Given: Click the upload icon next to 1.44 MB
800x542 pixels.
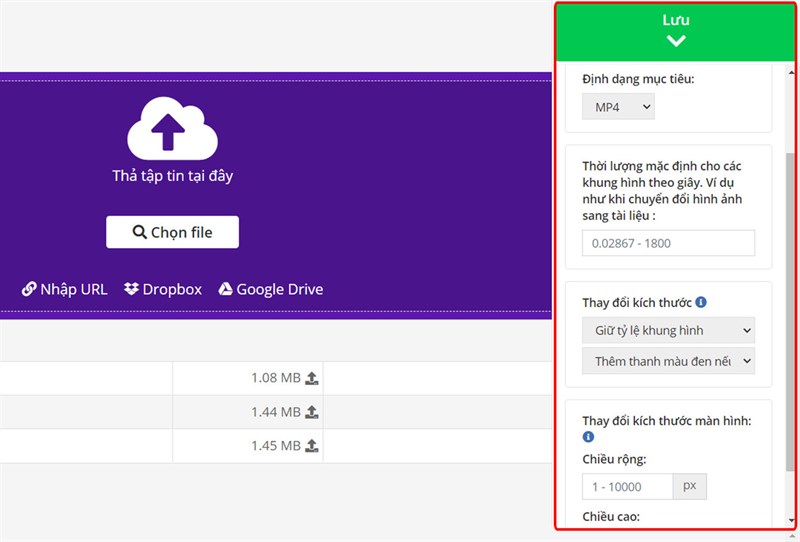Looking at the screenshot, I should coord(312,412).
